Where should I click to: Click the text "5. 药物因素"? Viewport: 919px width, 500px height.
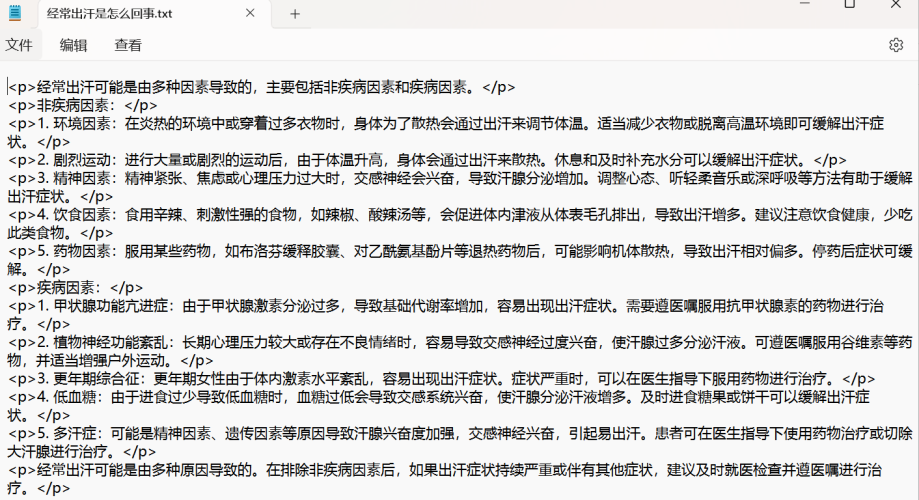coord(74,251)
